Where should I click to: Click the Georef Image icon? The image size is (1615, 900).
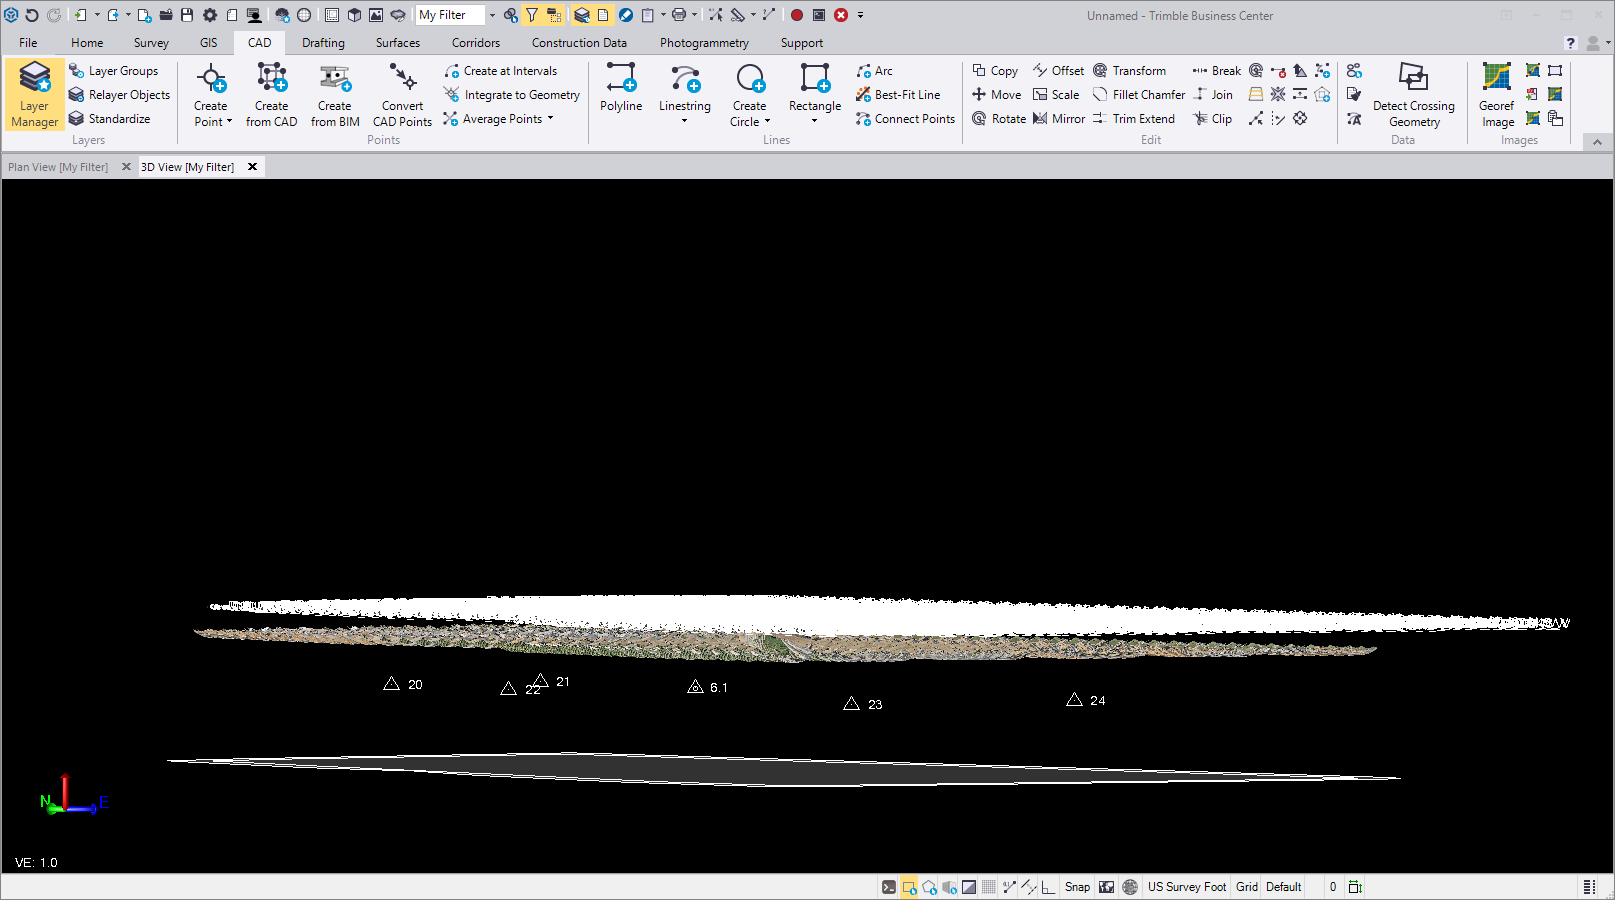[1496, 79]
